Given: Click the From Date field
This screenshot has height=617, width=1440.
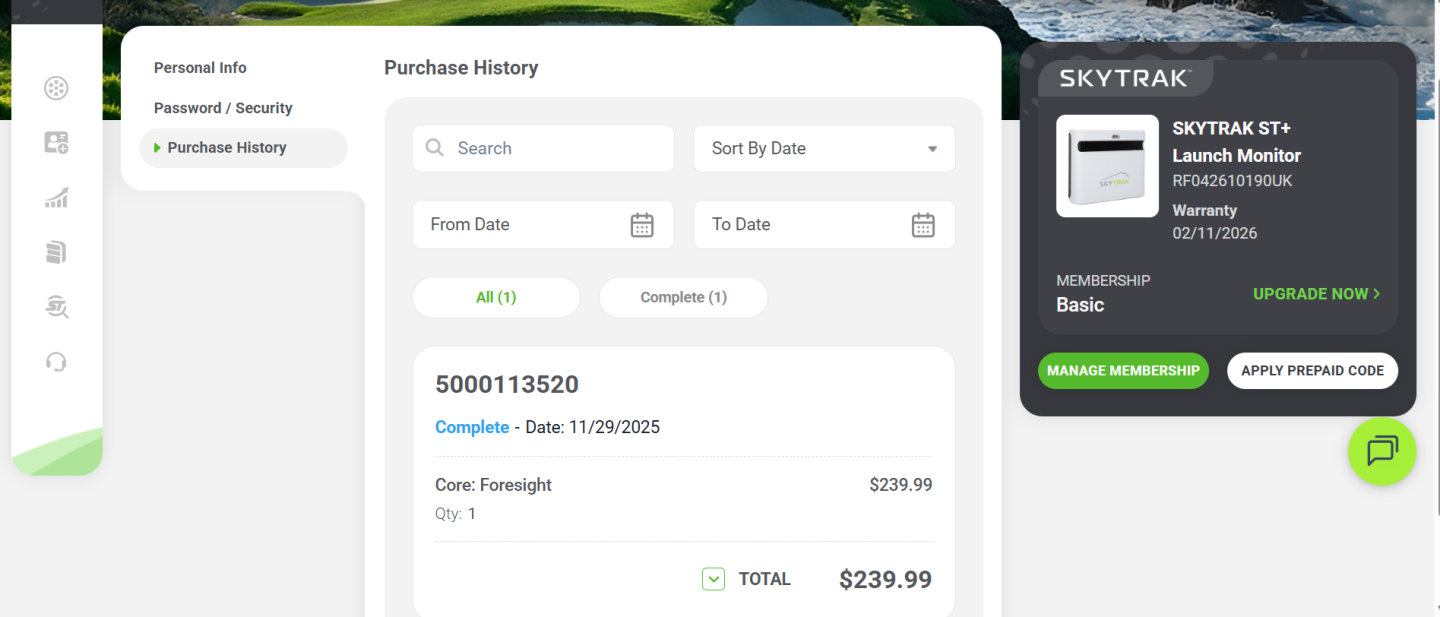Looking at the screenshot, I should (x=543, y=225).
